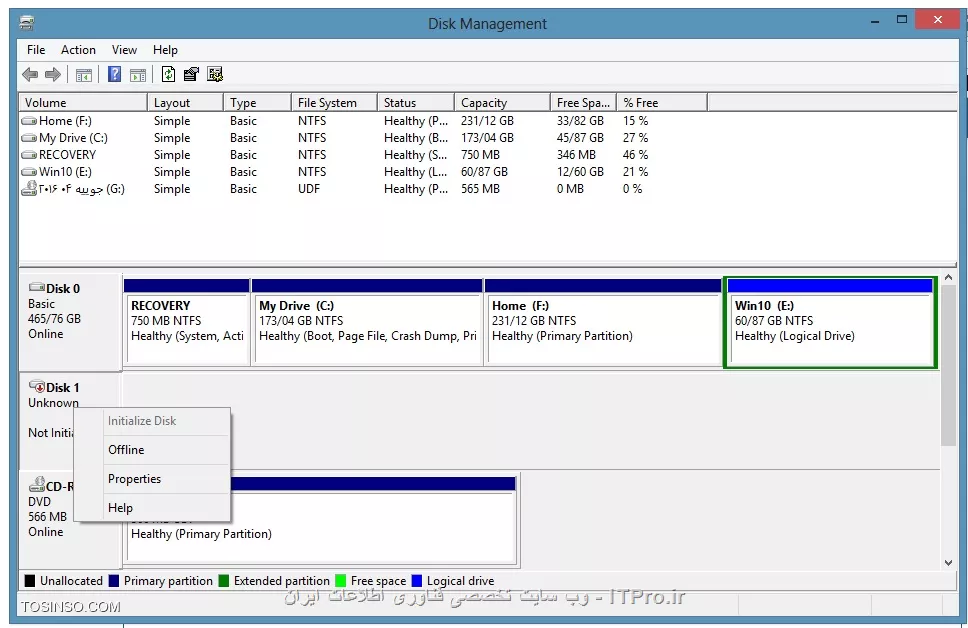This screenshot has width=968, height=628.
Task: Click the CD-ROM drive icon in graphical view
Action: (x=36, y=484)
